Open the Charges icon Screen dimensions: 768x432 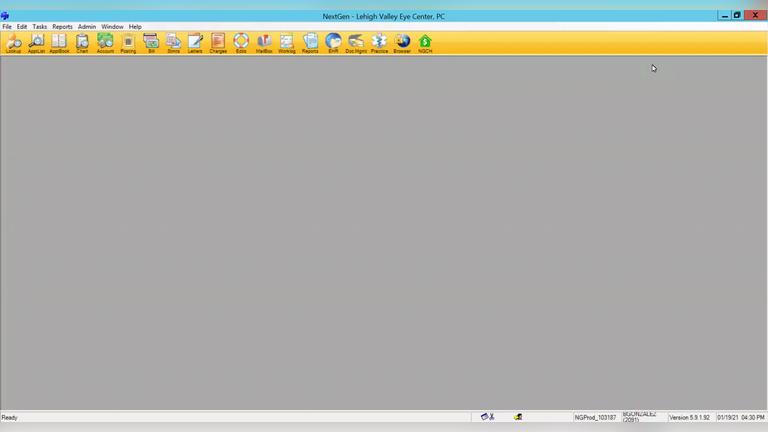pyautogui.click(x=218, y=42)
